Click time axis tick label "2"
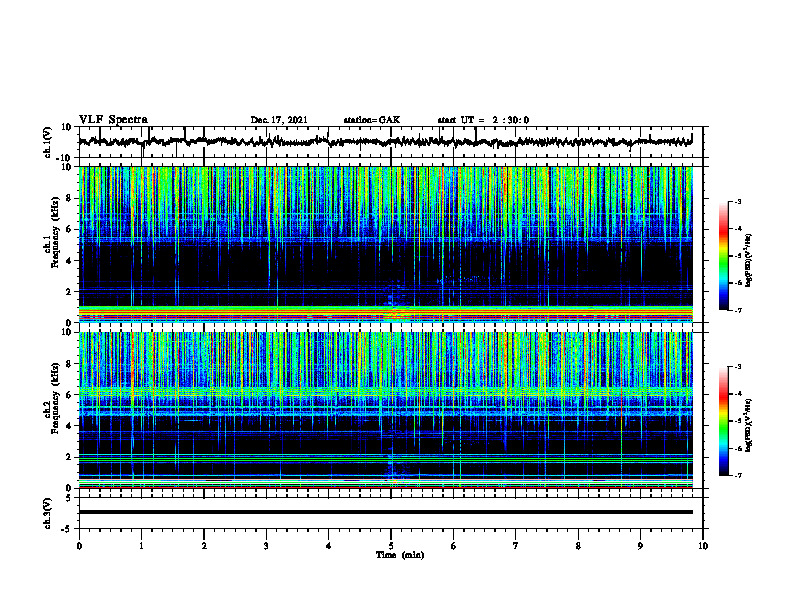This screenshot has height=612, width=792. tap(204, 546)
